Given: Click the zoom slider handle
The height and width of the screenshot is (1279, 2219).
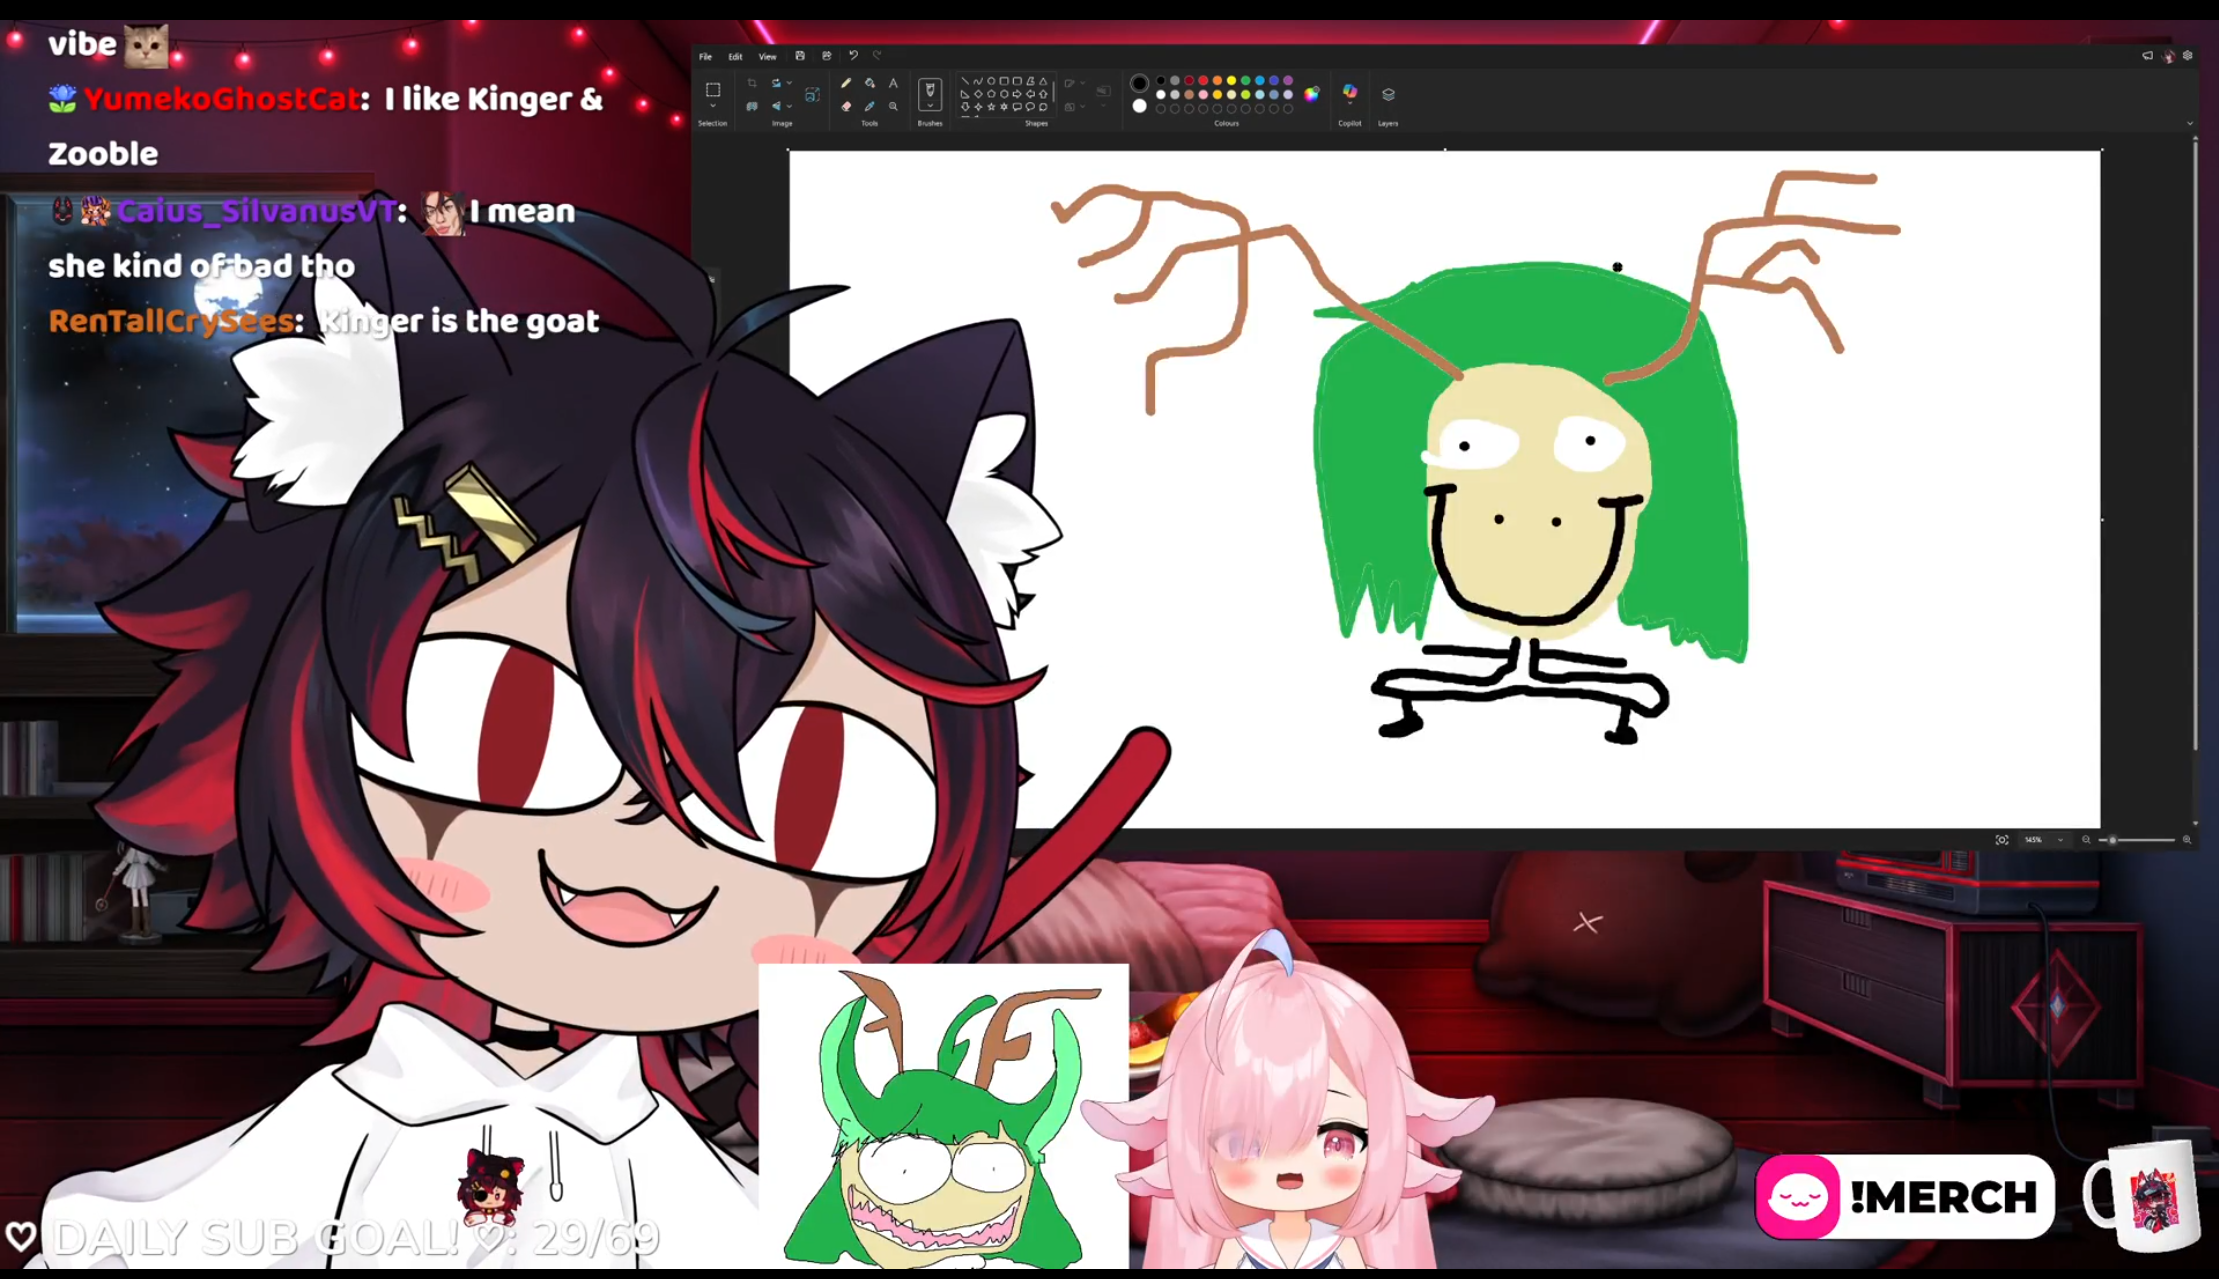Looking at the screenshot, I should coord(2112,840).
